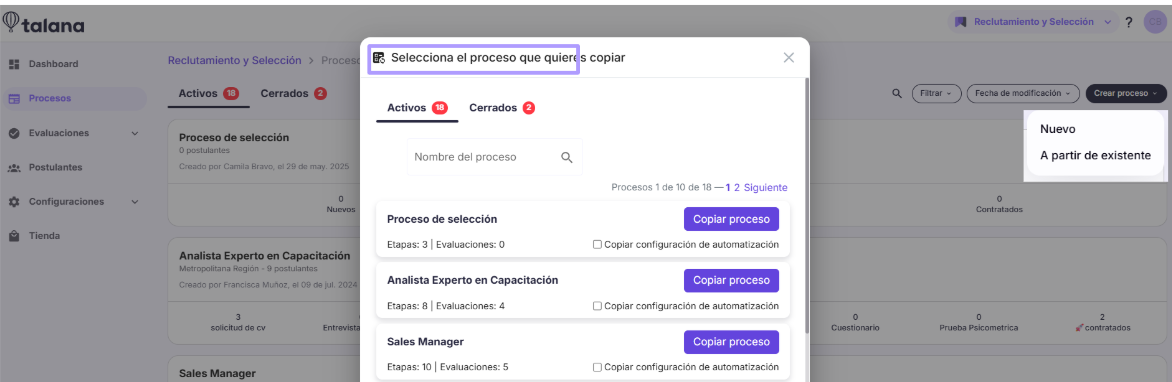Click the search magnifier beside Filtrar
The width and height of the screenshot is (1172, 382).
(897, 93)
